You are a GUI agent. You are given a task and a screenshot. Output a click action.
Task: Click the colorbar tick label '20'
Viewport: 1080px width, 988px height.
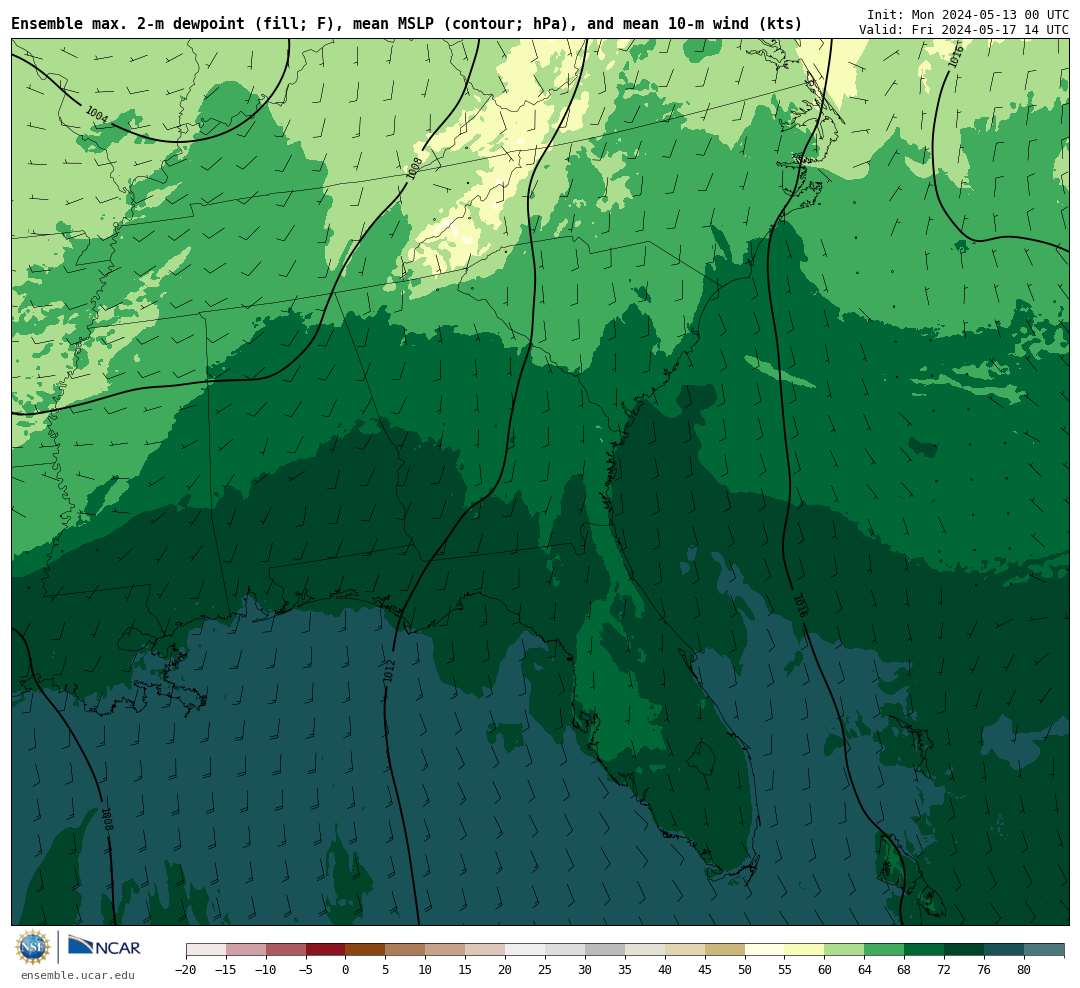(x=505, y=970)
